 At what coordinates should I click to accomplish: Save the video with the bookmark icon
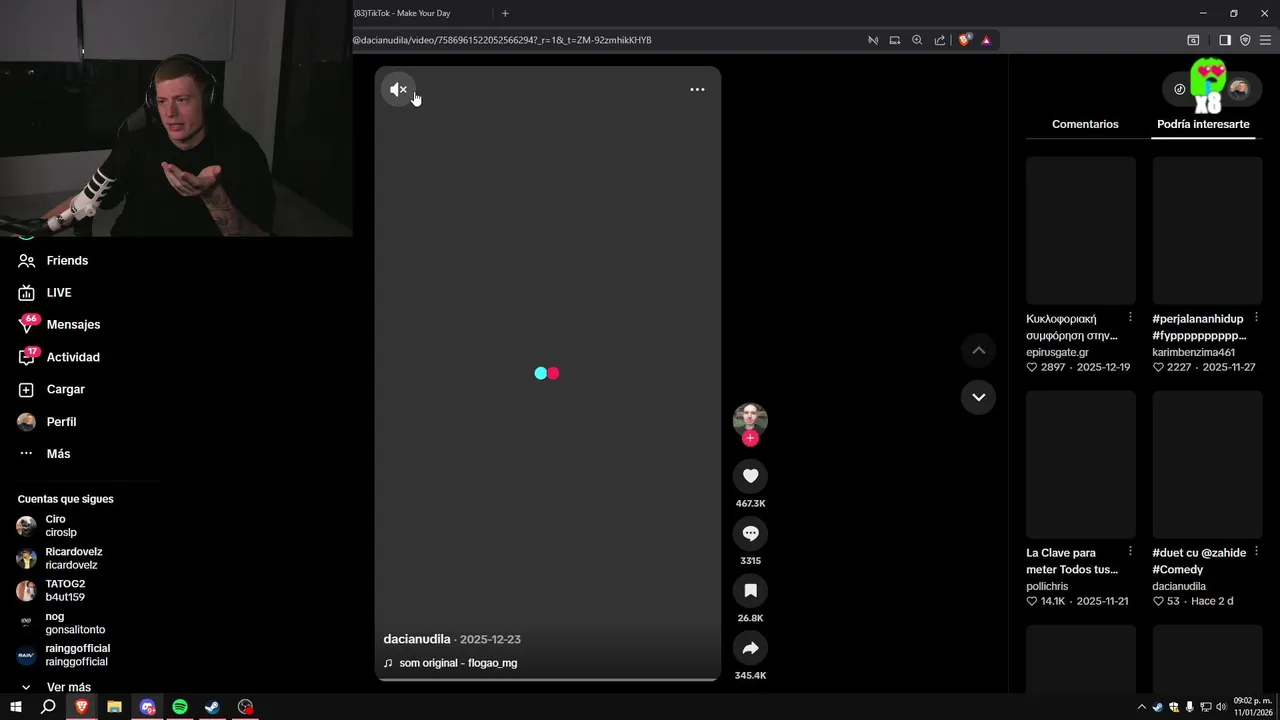pyautogui.click(x=750, y=591)
